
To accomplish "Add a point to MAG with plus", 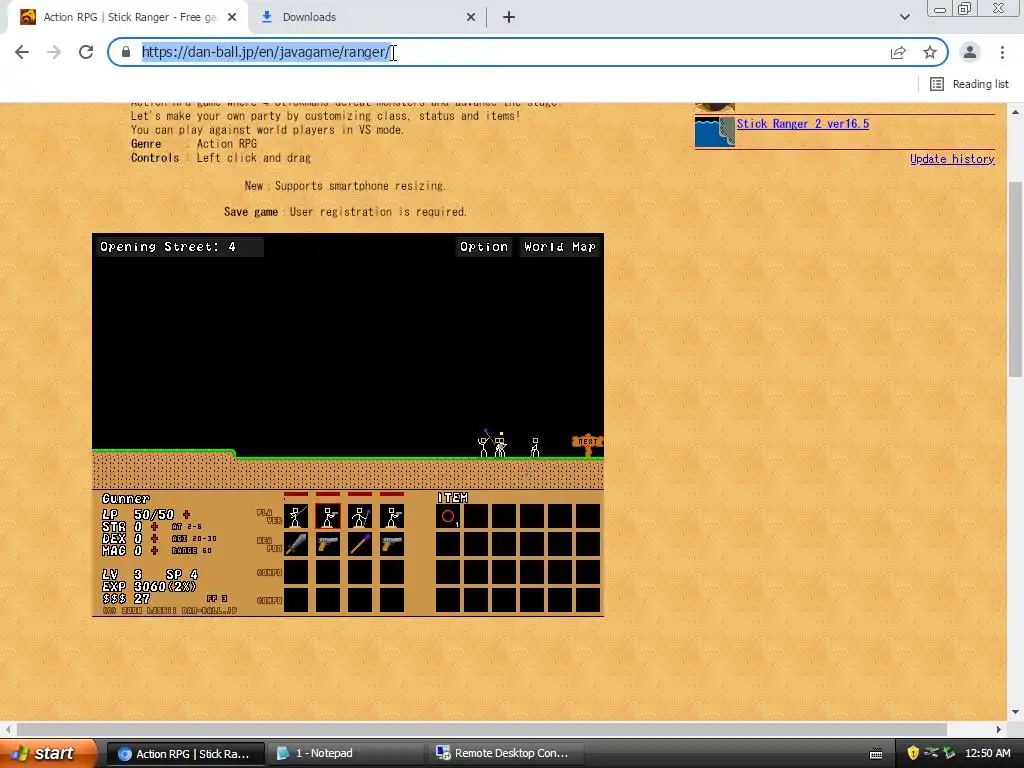I will [154, 551].
